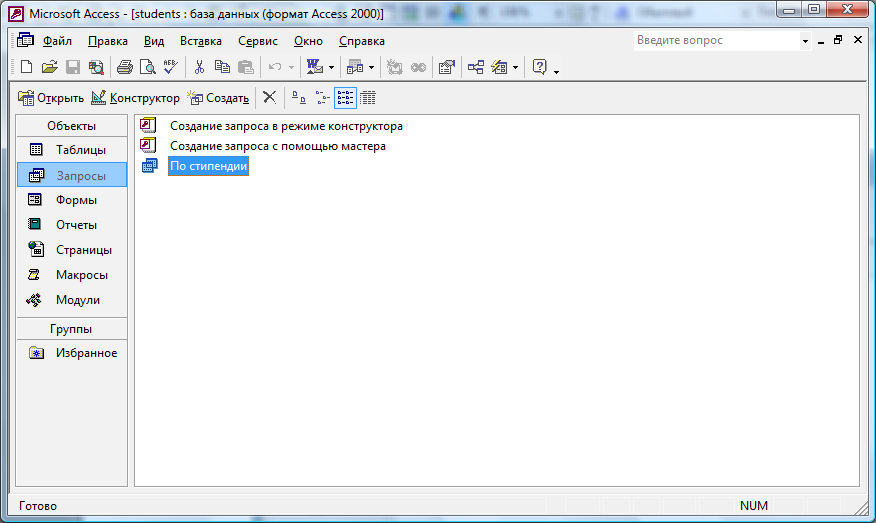Click the Объекты group header

click(72, 126)
